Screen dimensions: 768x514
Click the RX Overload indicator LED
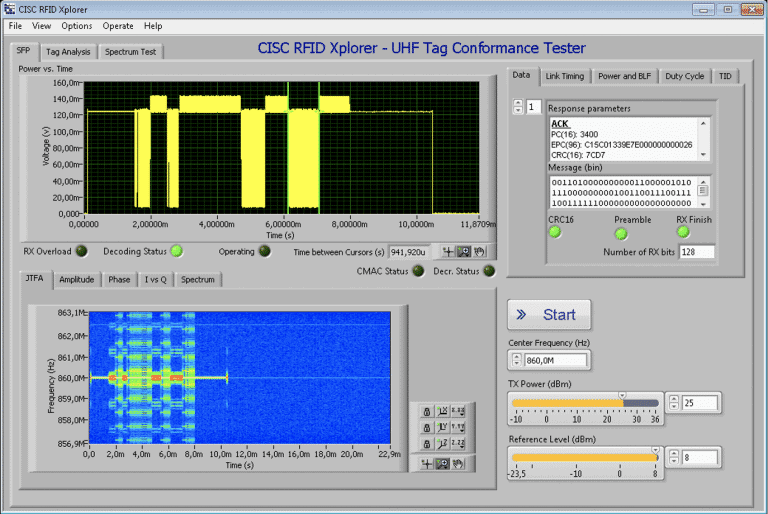point(81,251)
